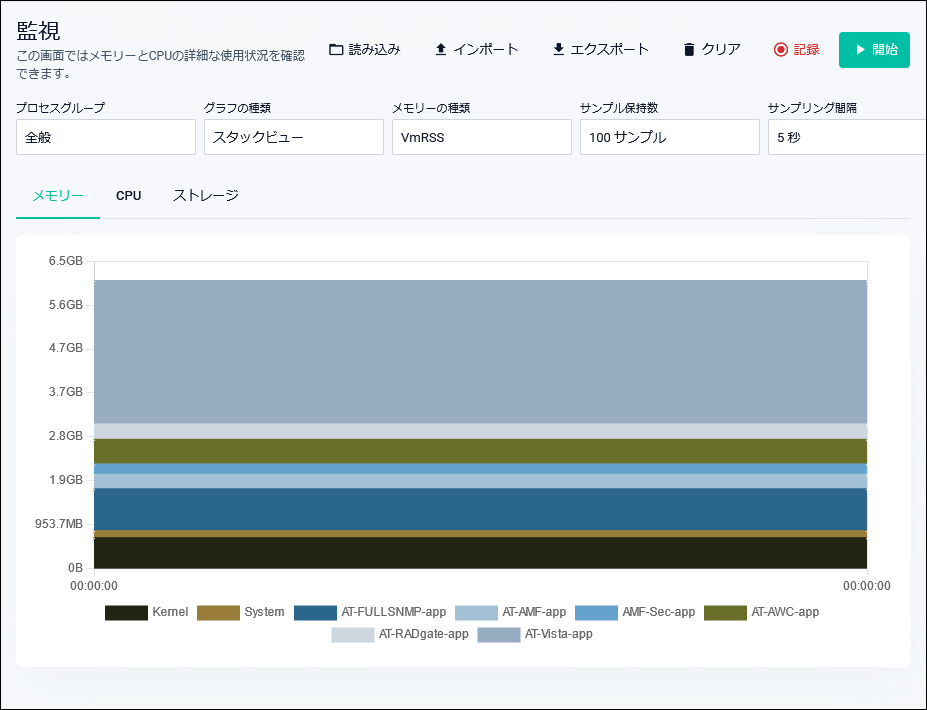927x710 pixels.
Task: Click the 2.8GB axis label
Action: coord(66,436)
